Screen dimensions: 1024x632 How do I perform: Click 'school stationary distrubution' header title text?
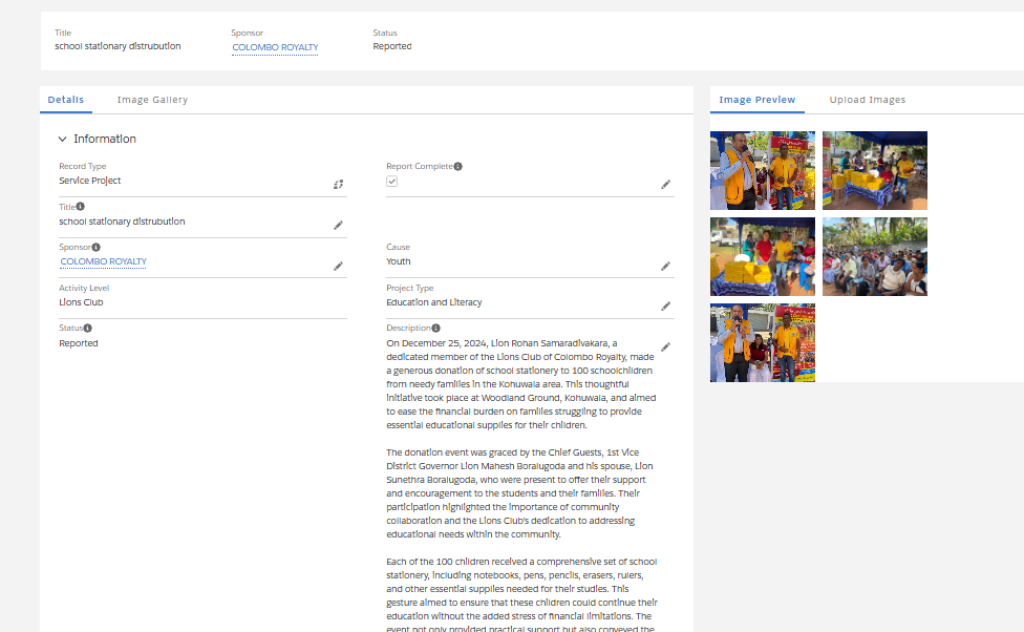(x=118, y=46)
